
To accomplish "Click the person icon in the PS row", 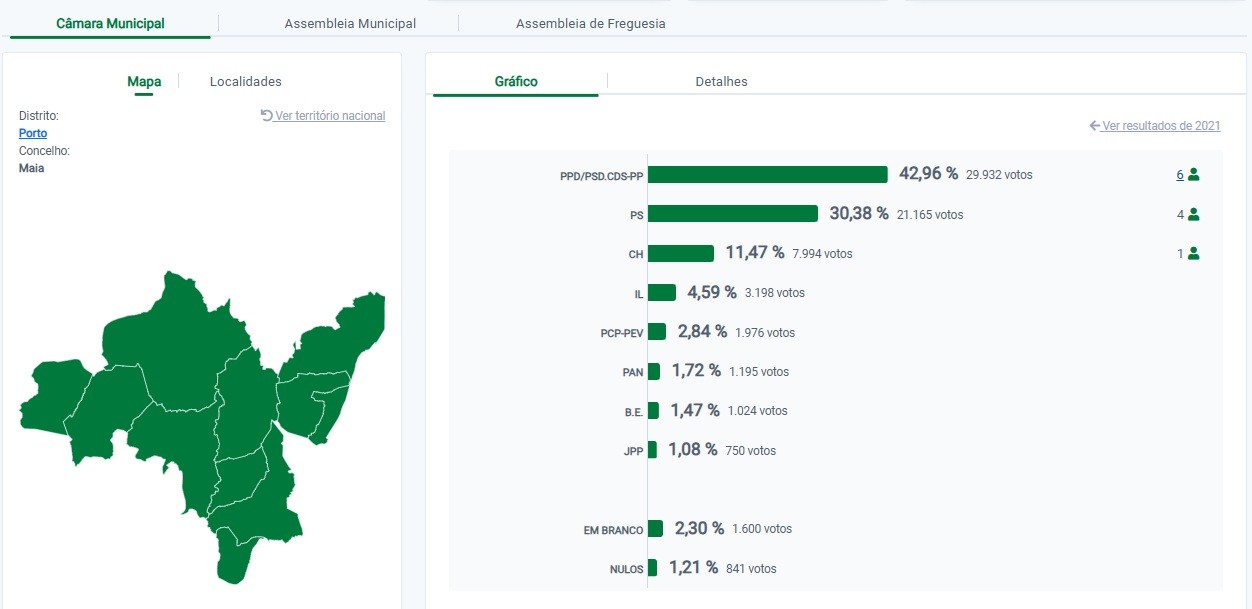I will [1193, 214].
